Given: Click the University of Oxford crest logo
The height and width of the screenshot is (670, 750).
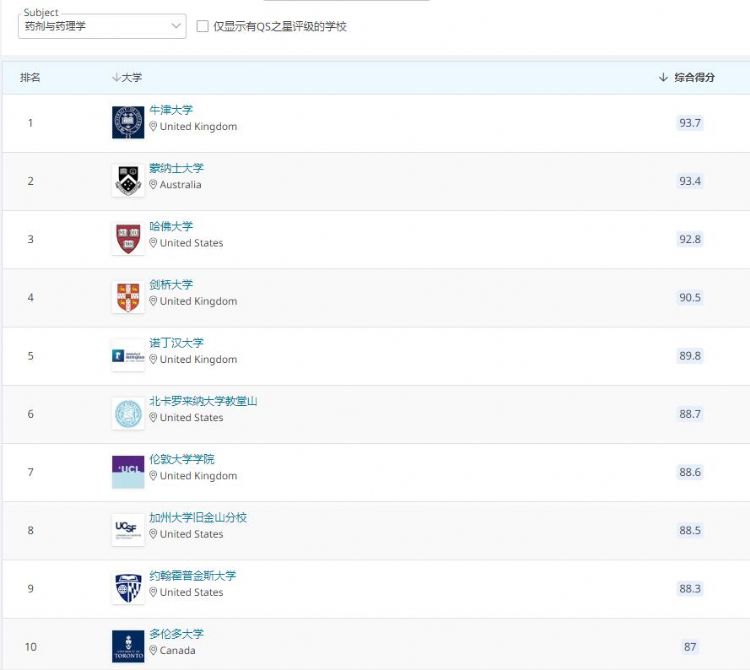Looking at the screenshot, I should [x=128, y=122].
